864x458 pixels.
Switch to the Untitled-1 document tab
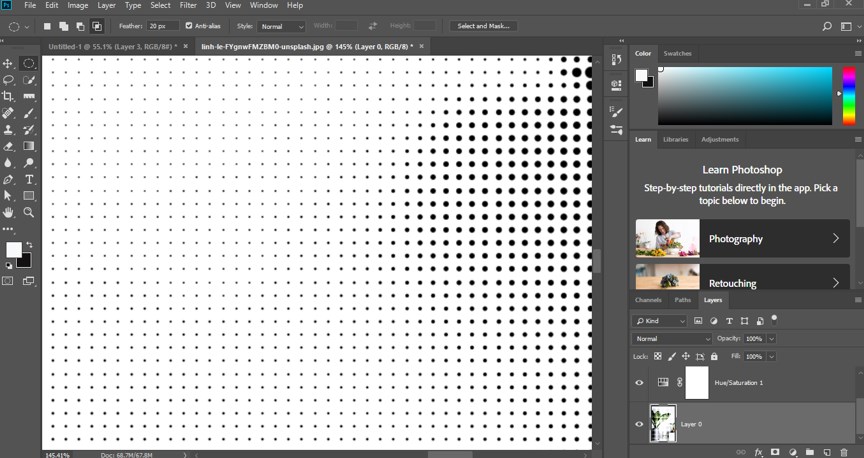113,47
